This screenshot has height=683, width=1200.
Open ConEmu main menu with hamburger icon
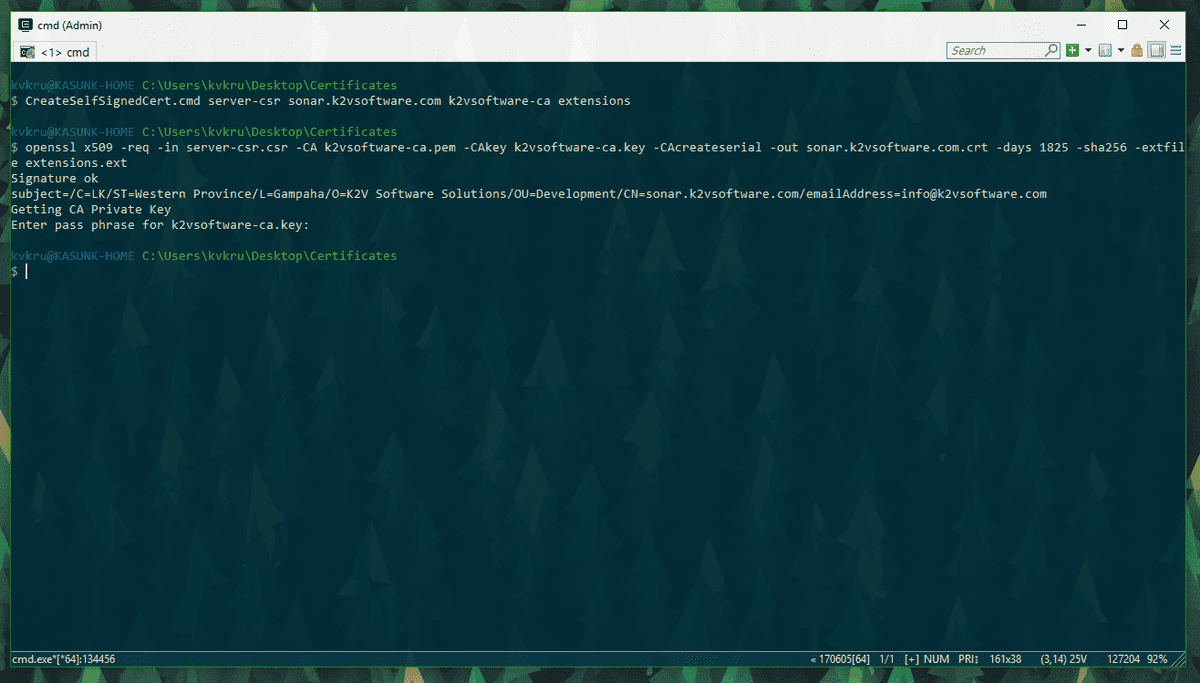1177,49
